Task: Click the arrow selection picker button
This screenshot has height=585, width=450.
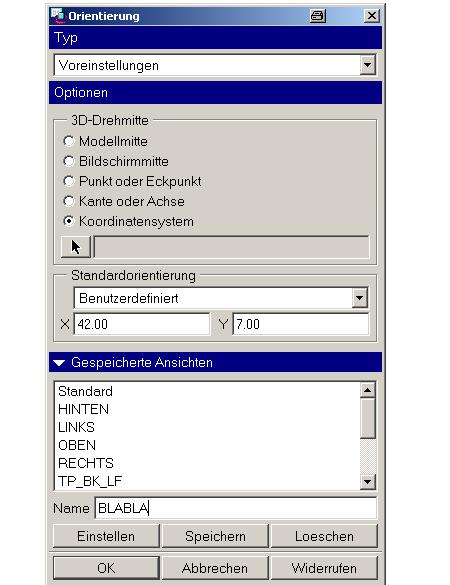Action: [x=76, y=247]
